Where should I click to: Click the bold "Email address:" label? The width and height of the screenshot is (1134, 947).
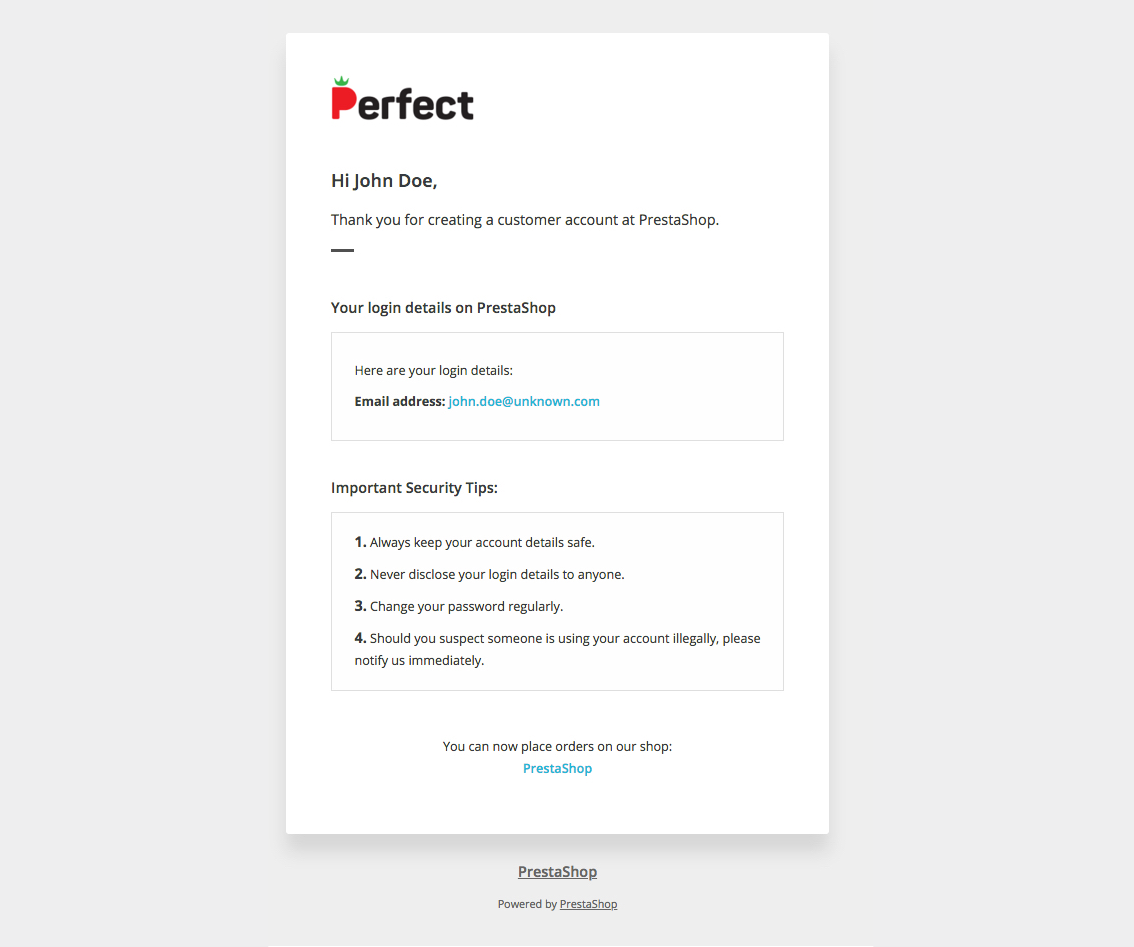[399, 402]
